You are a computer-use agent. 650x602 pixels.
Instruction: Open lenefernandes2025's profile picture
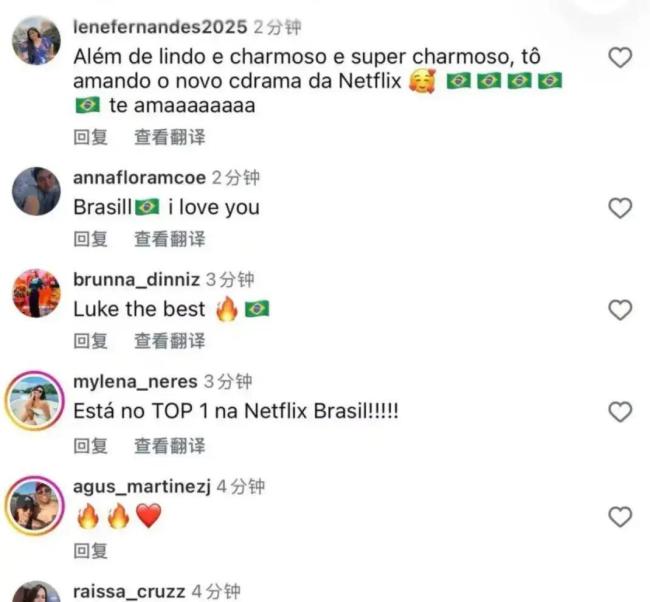pyautogui.click(x=36, y=41)
